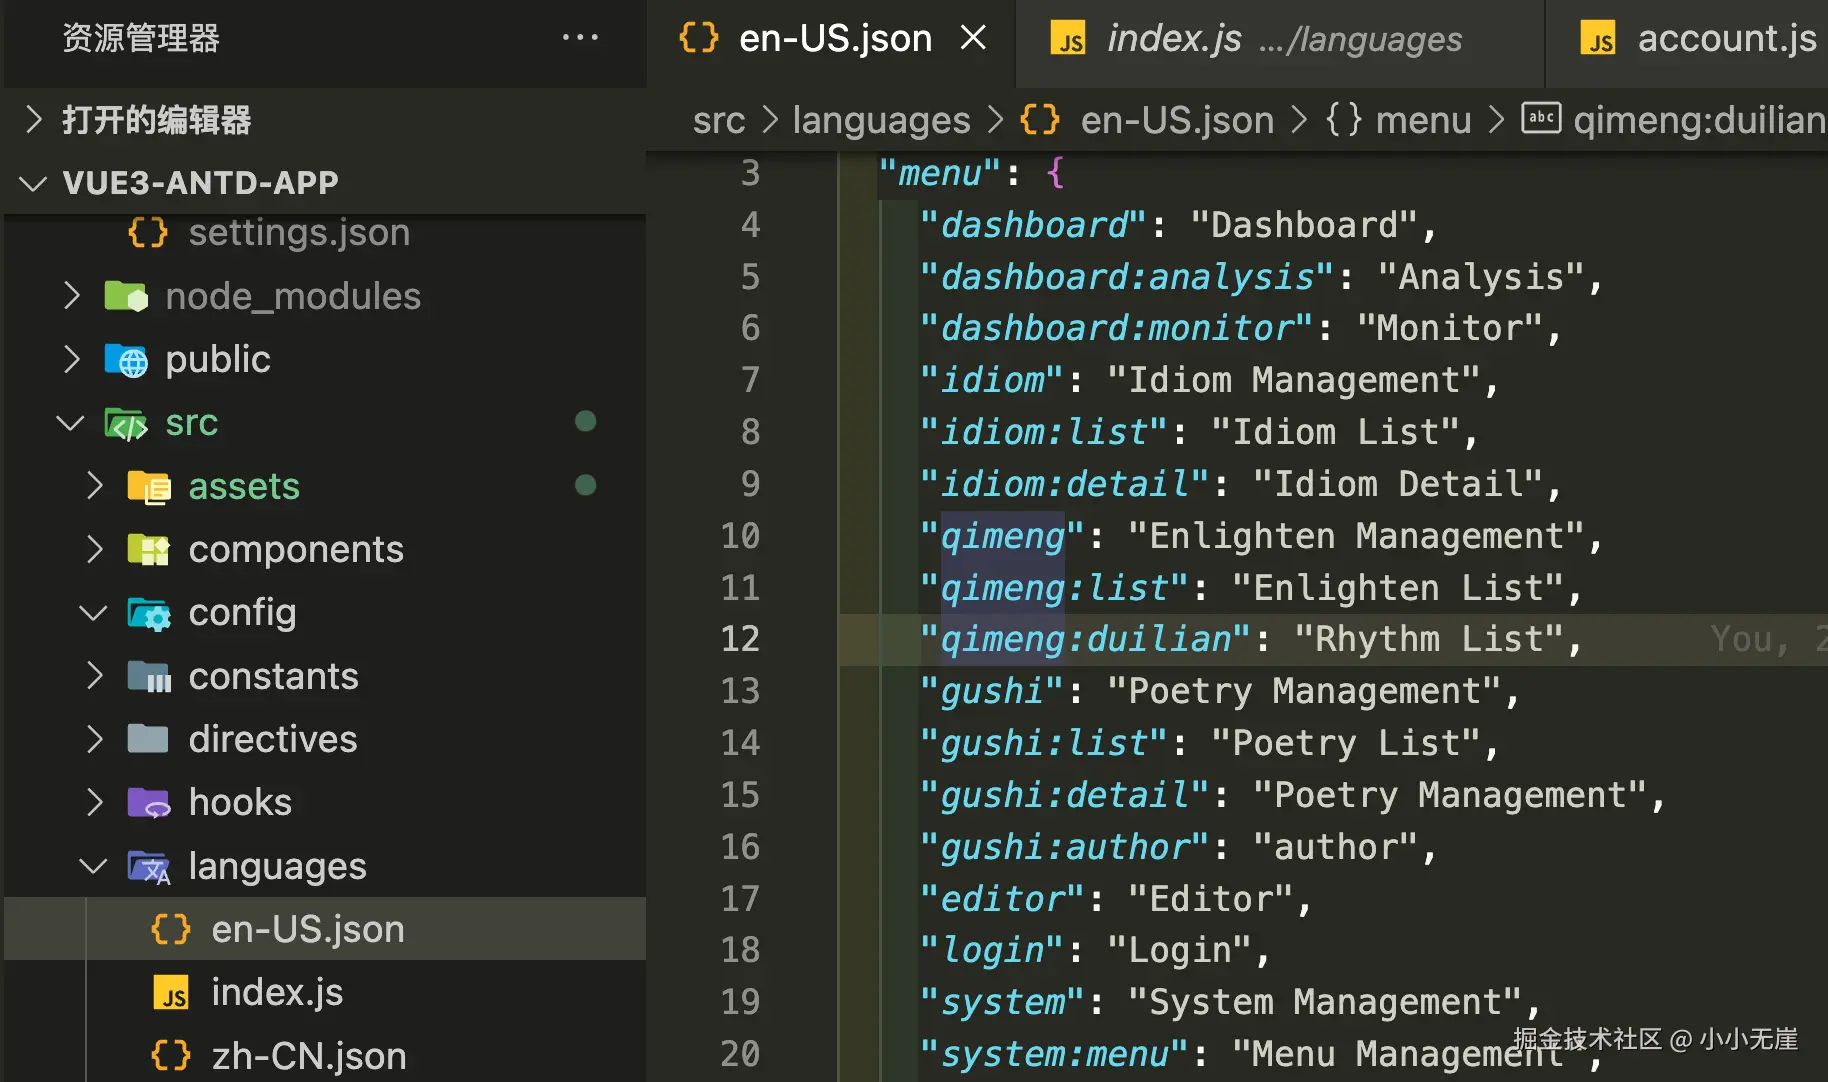Click the git status dot beside src
Screen dimensions: 1828x1082
click(586, 421)
